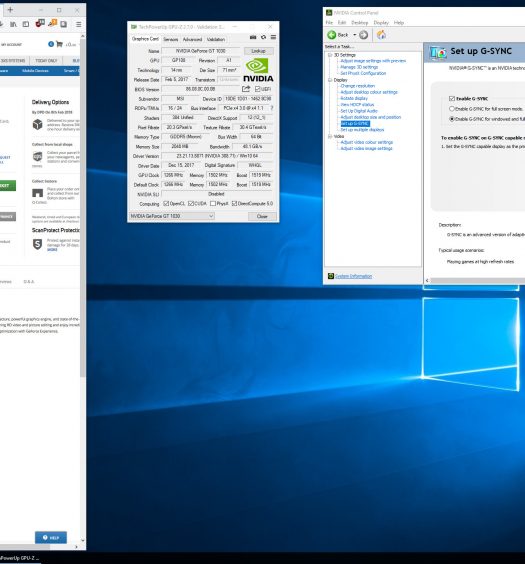Open the GPU-Z hamburger menu icon
The width and height of the screenshot is (525, 564).
click(273, 37)
